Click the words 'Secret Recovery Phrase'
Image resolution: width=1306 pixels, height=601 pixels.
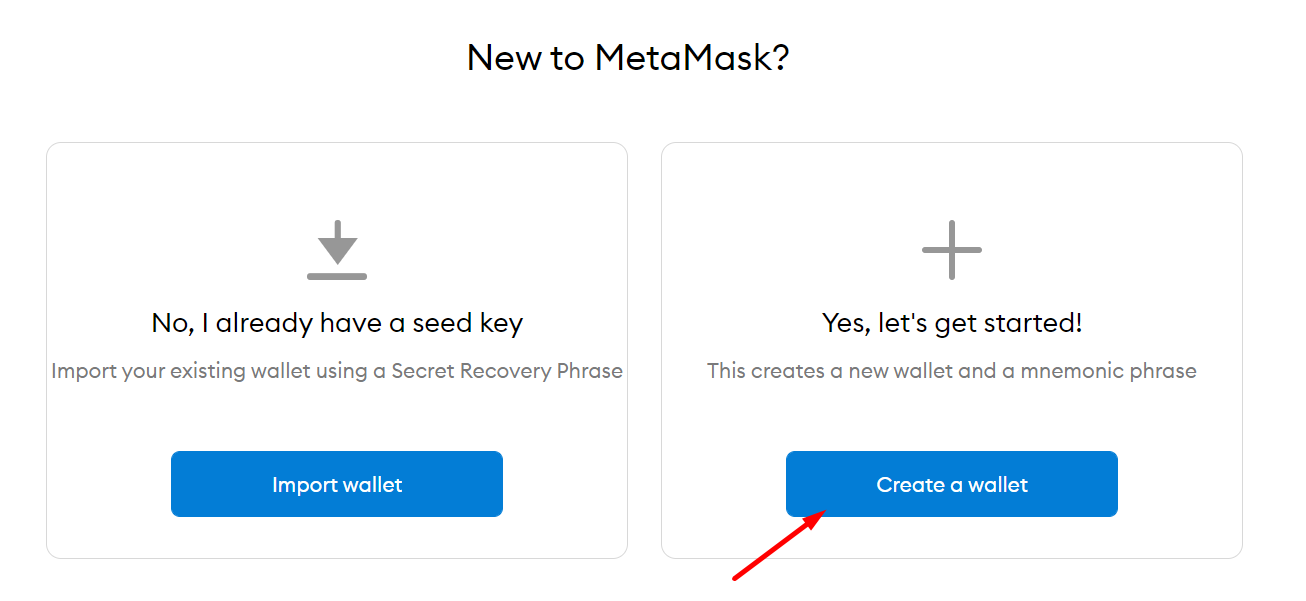pyautogui.click(x=507, y=371)
